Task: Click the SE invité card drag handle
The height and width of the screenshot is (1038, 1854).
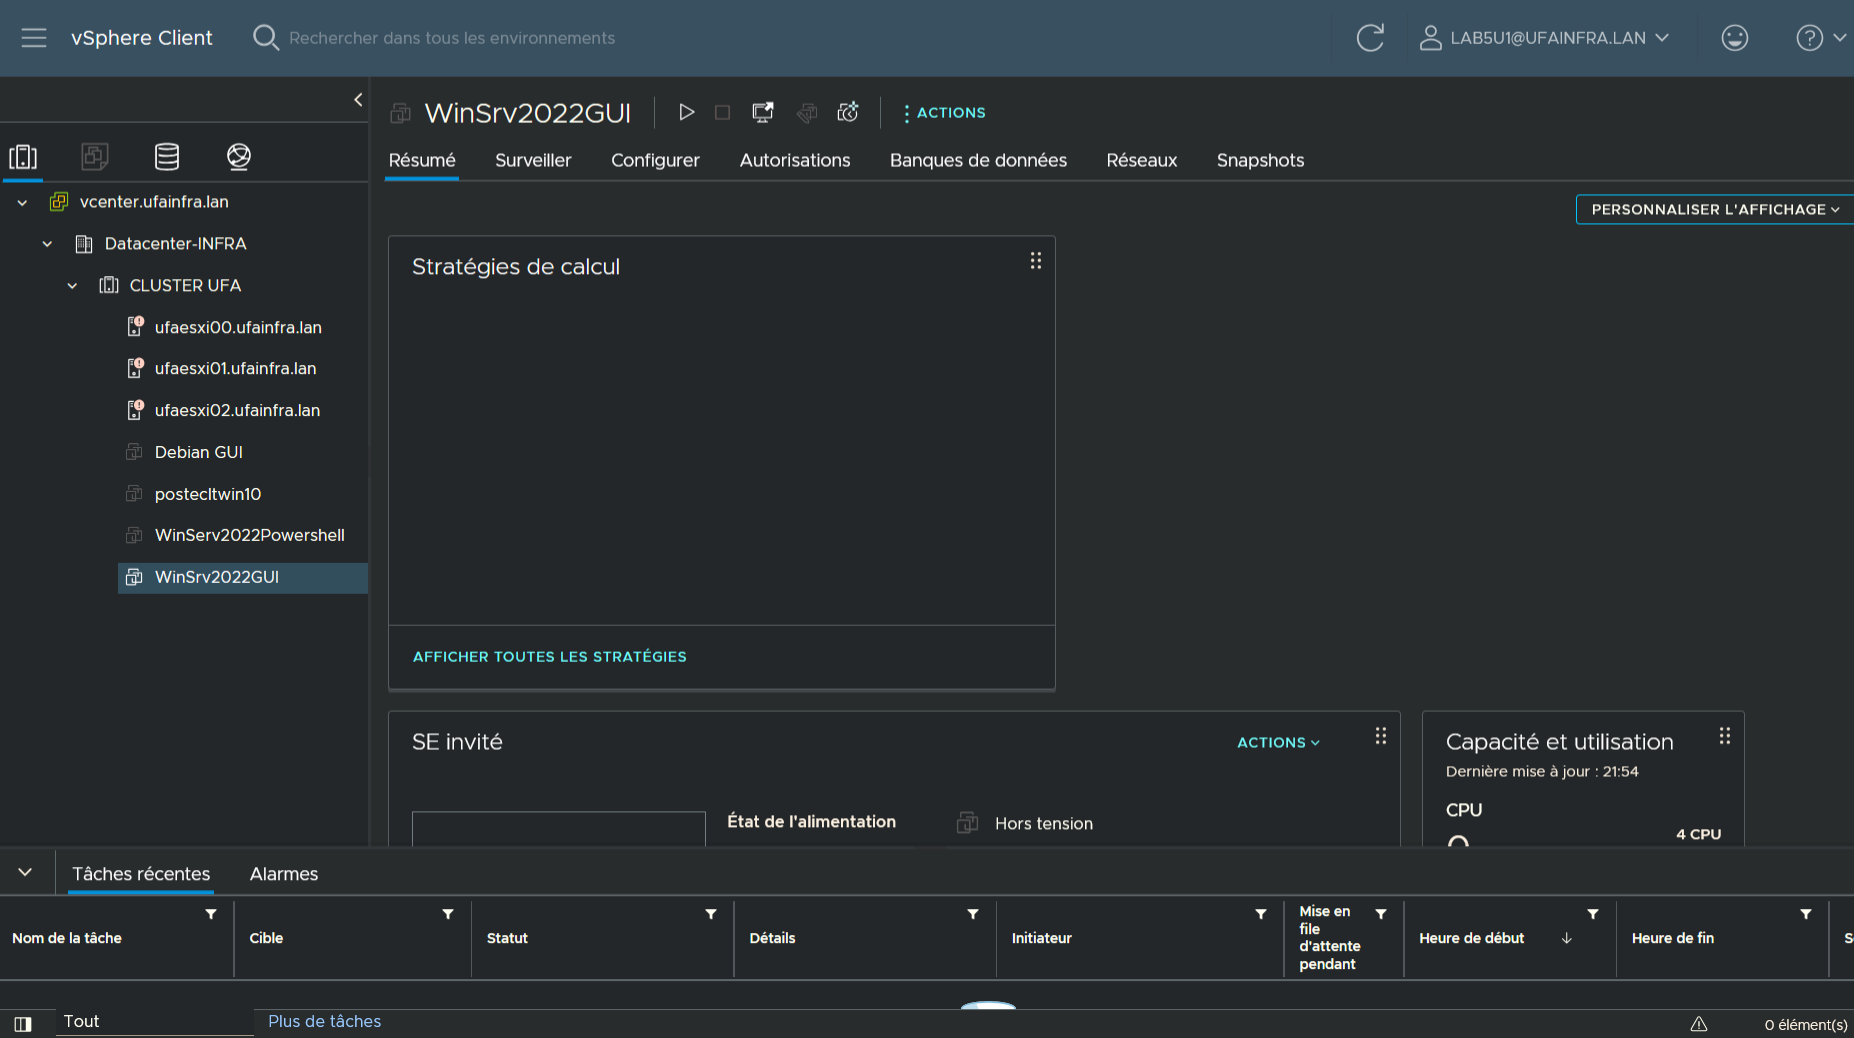Action: (1381, 736)
